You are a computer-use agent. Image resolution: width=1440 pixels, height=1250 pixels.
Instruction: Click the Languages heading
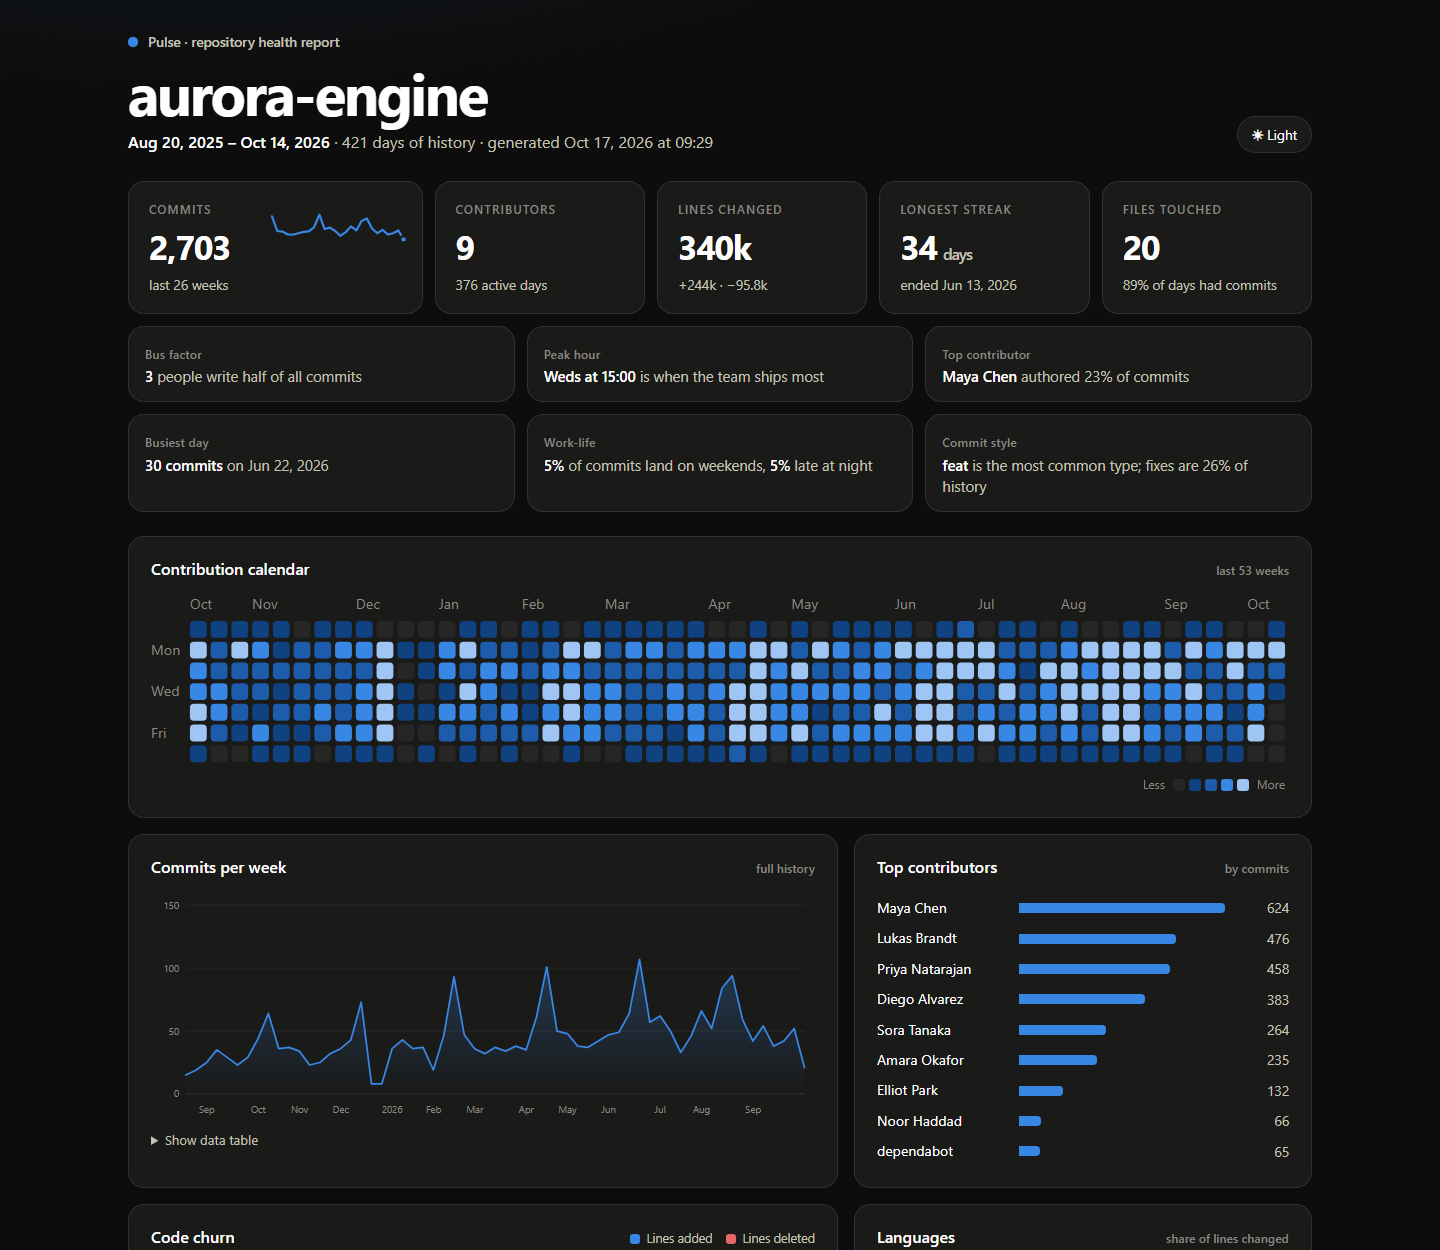coord(916,1237)
